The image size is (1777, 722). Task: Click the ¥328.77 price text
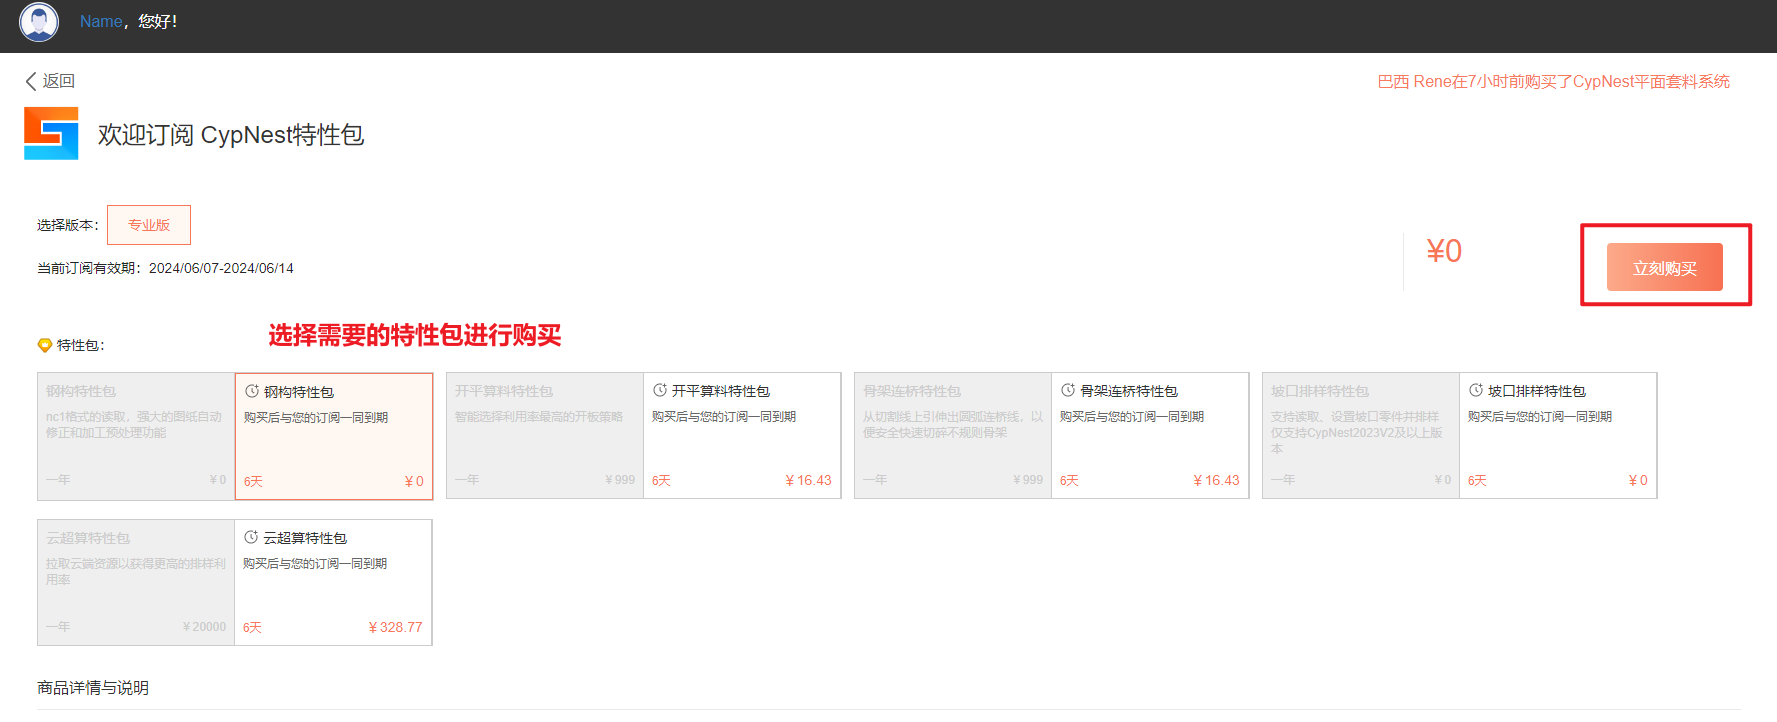395,627
